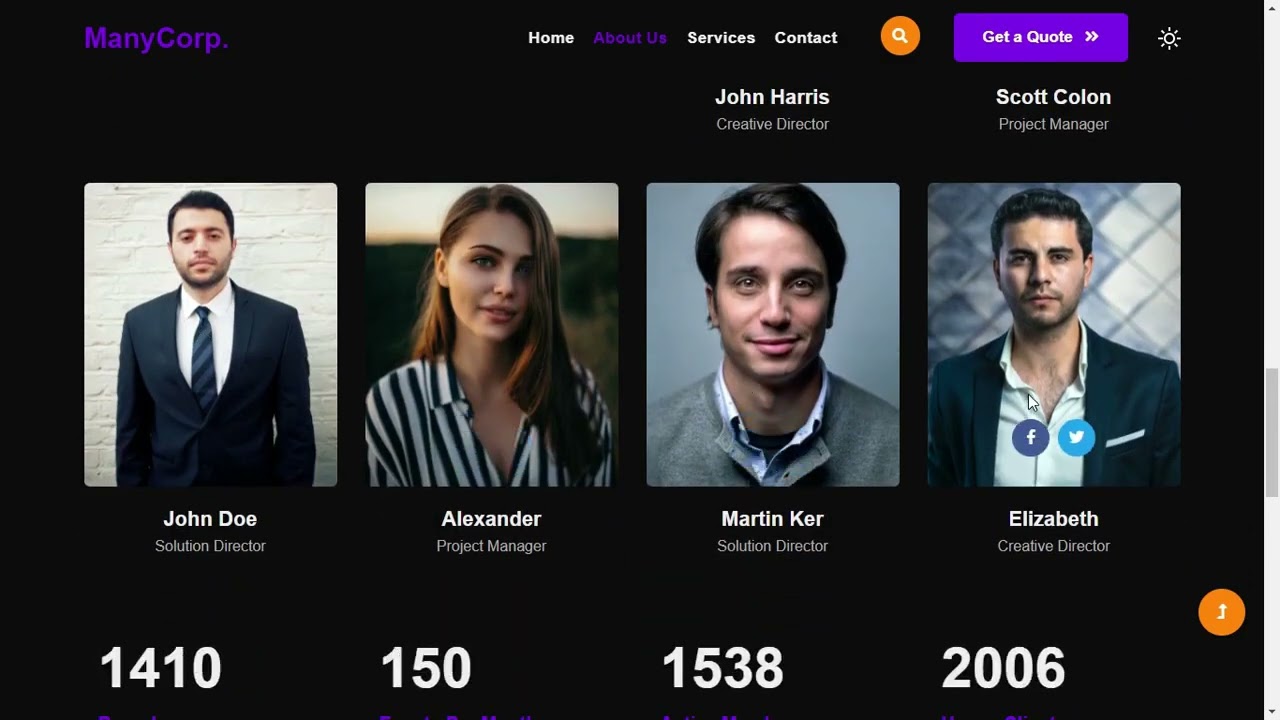Click the Scott Colon name heading
Screen dimensions: 1280x720
pyautogui.click(x=1053, y=97)
